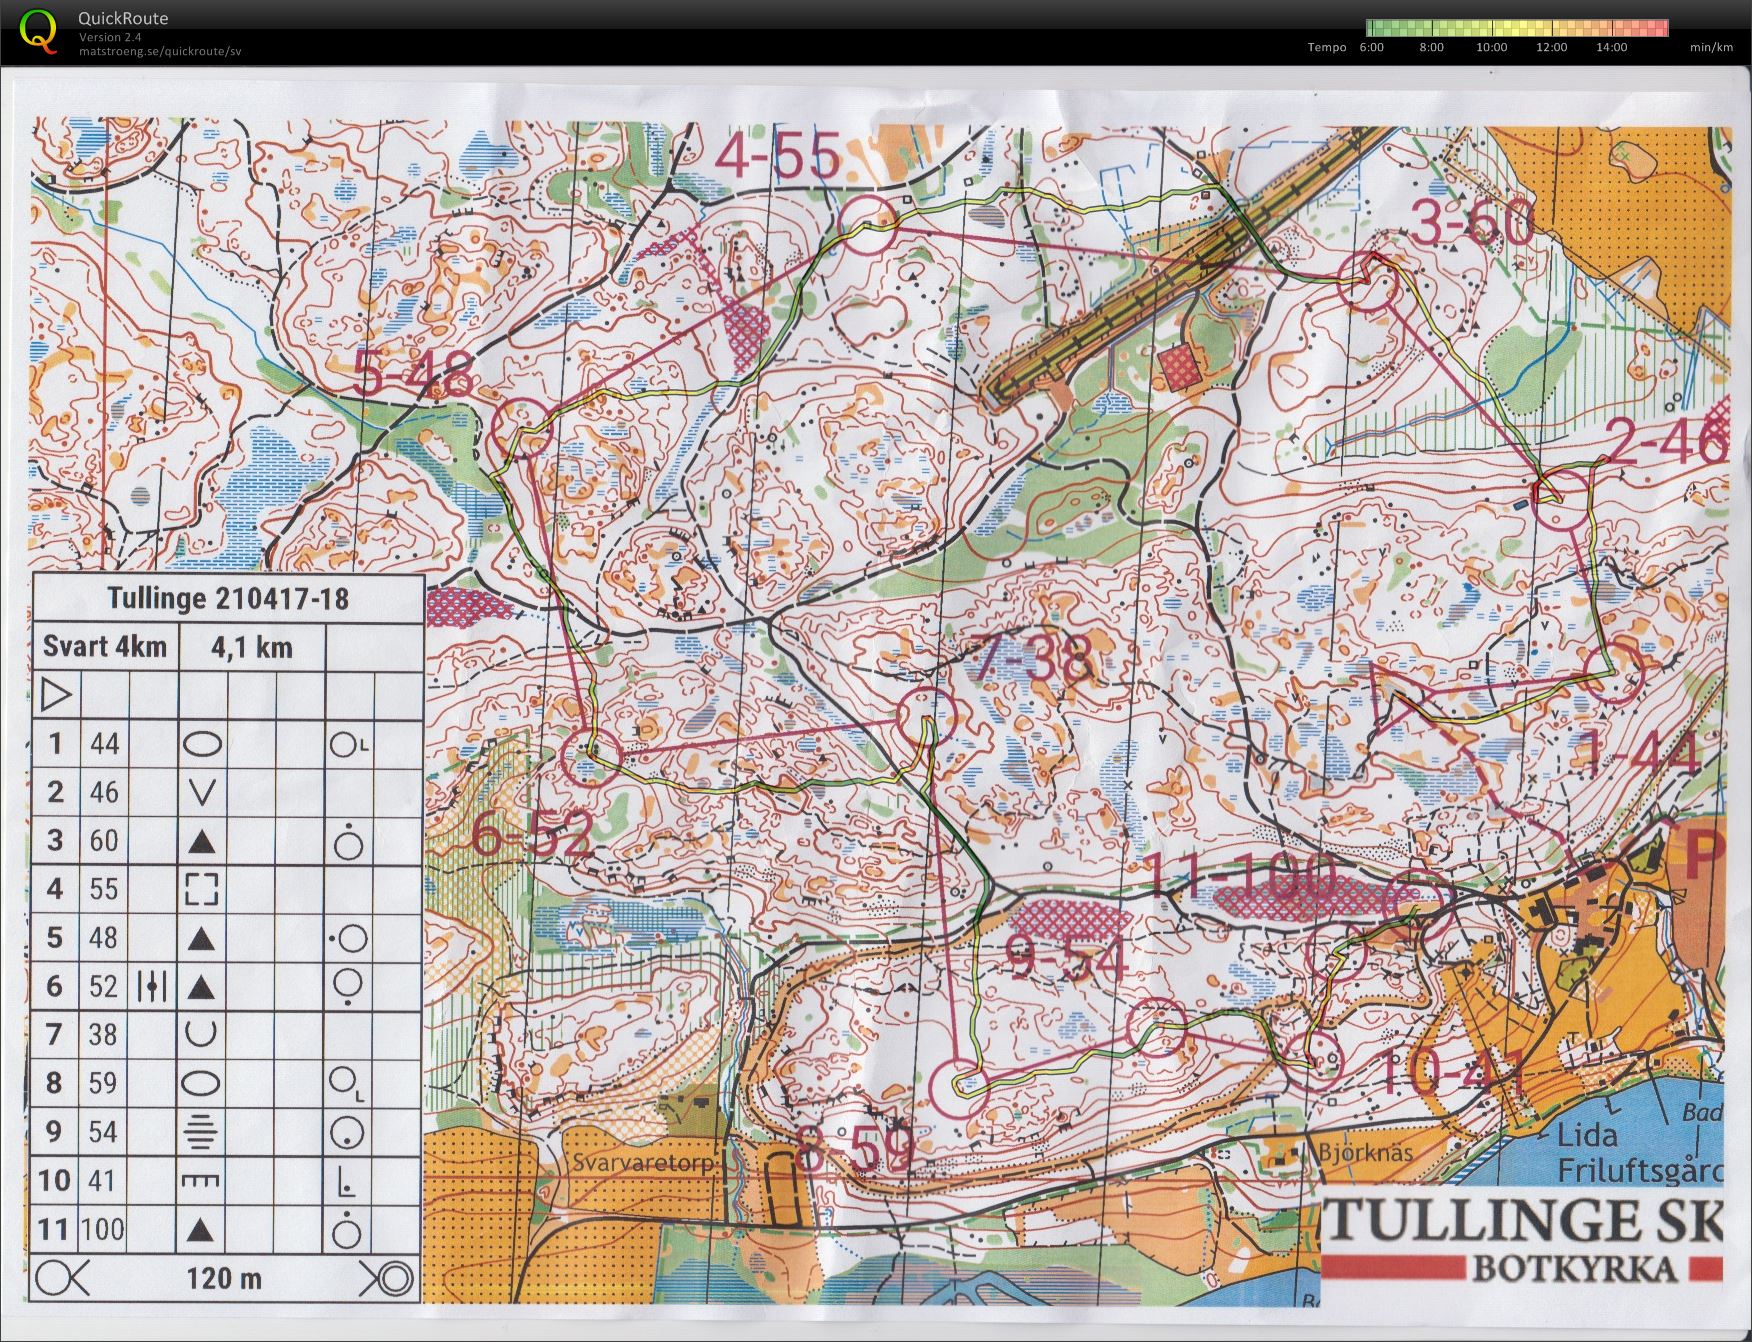Click the U-shaped symbol in row 7

click(x=202, y=1033)
